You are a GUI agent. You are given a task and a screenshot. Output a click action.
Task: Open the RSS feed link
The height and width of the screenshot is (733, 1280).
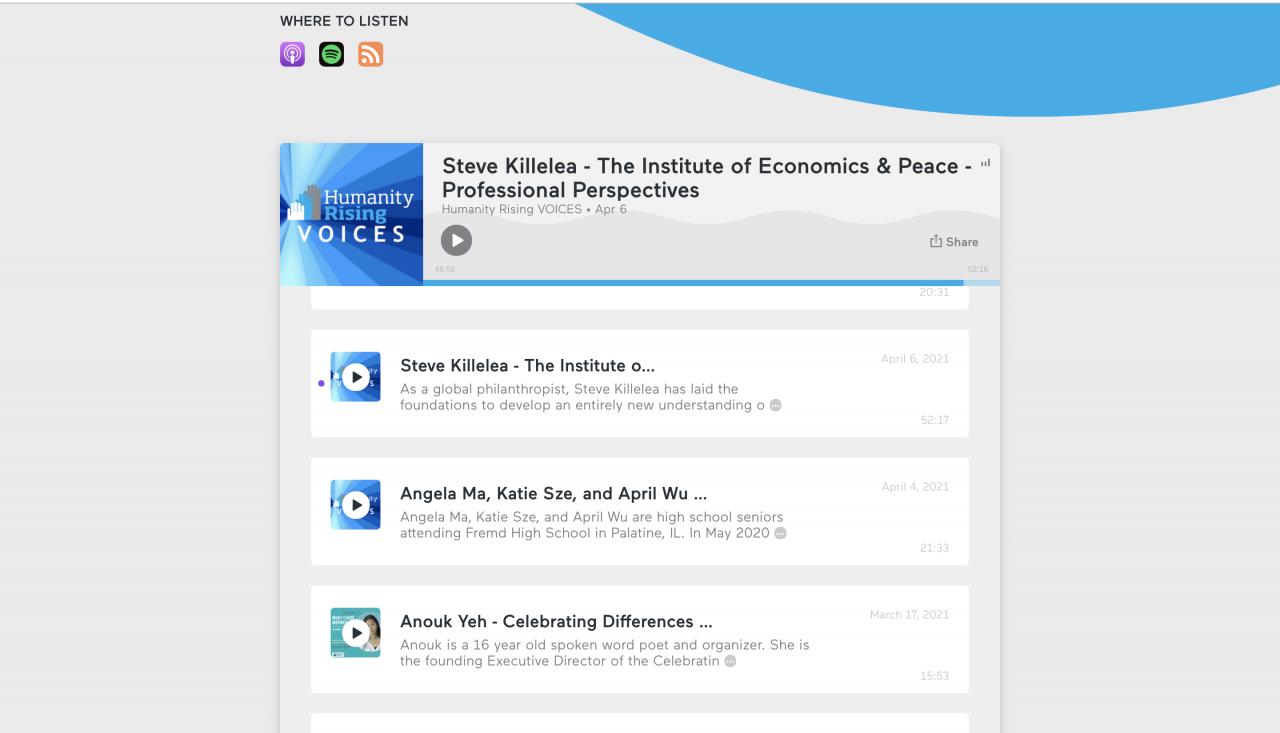(x=371, y=54)
